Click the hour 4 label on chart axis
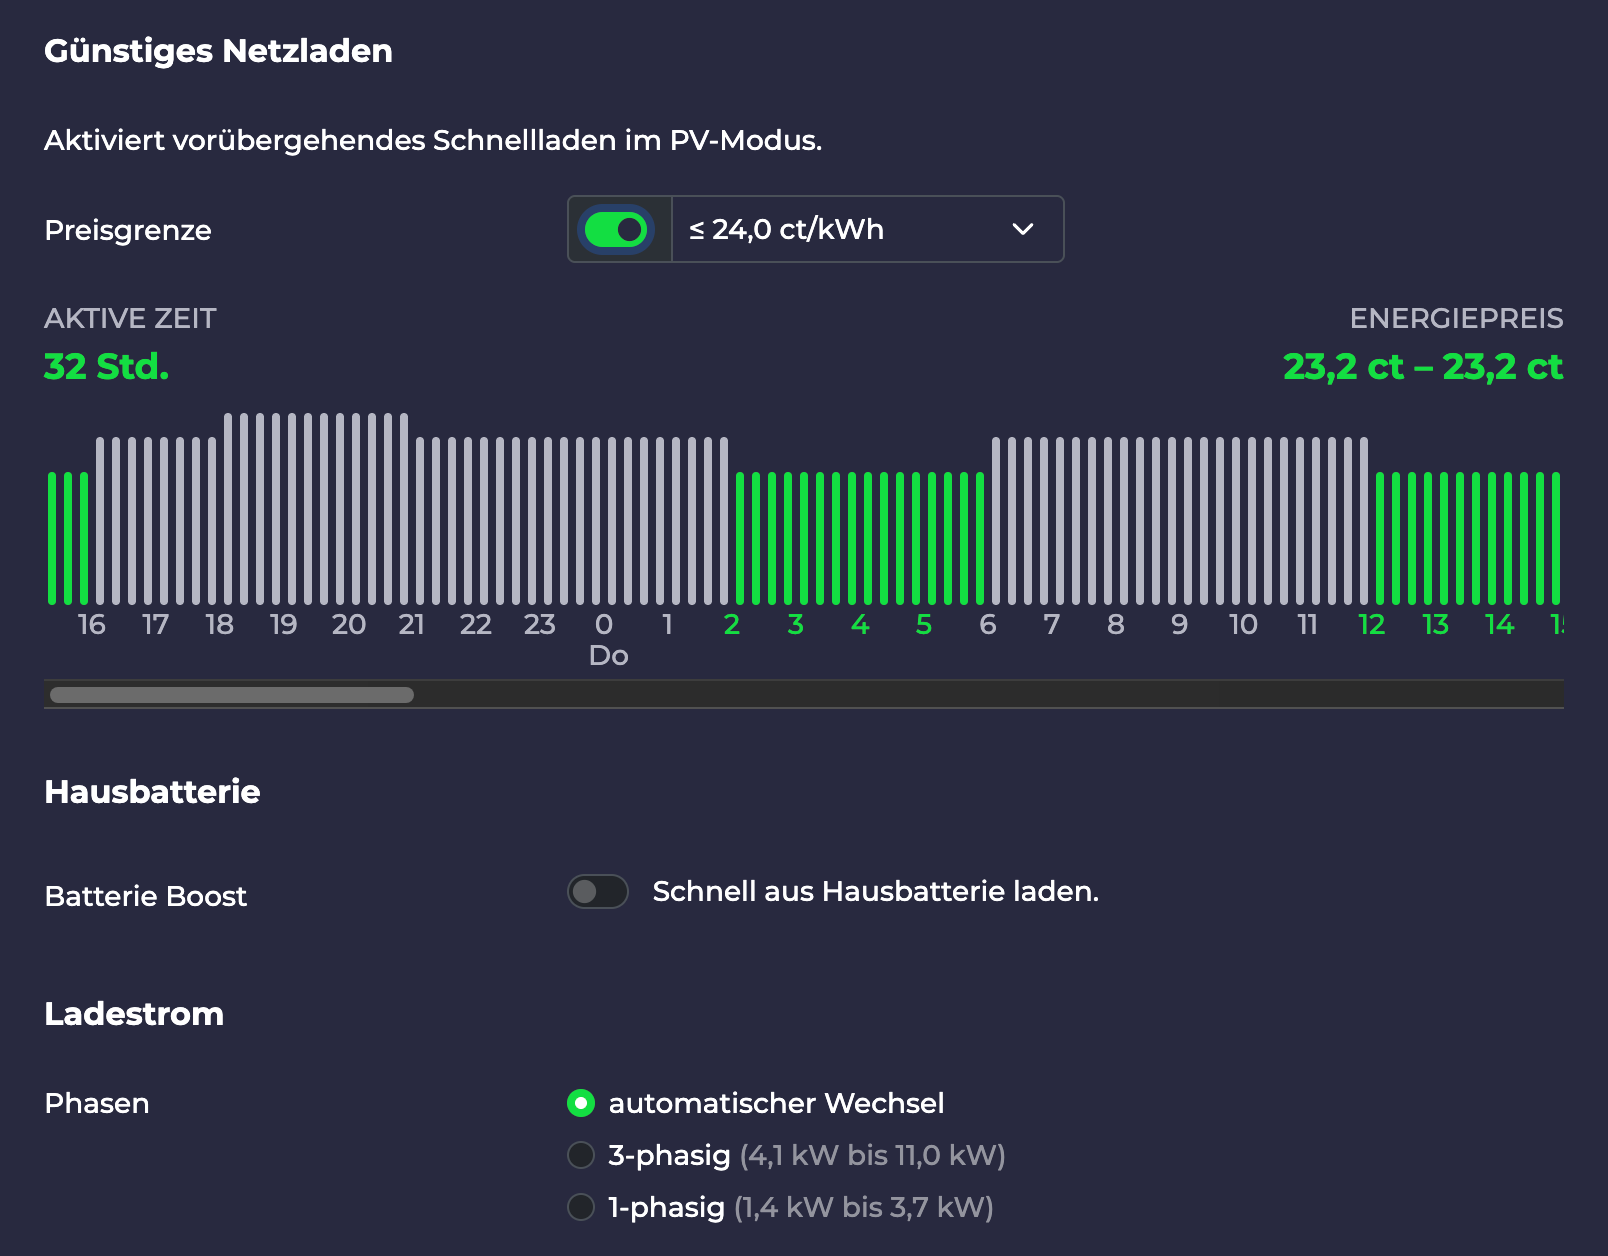 (860, 625)
